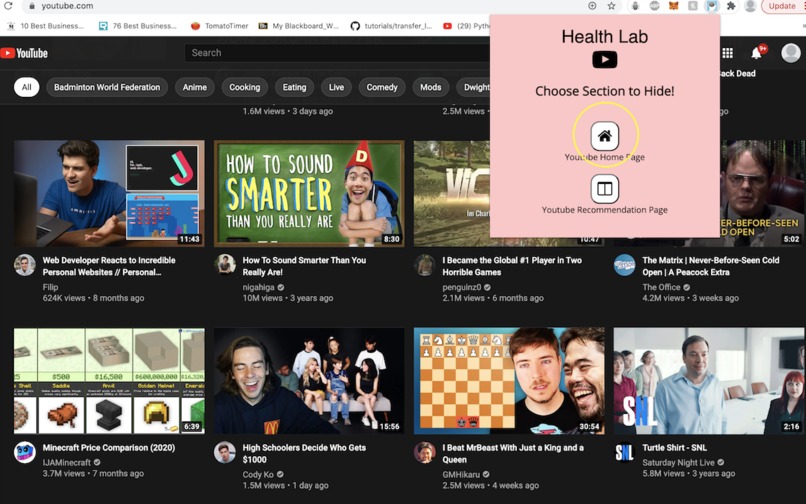
Task: Open title 'The Matrix | Never-Before-Seen Cold Open'
Action: tap(711, 266)
